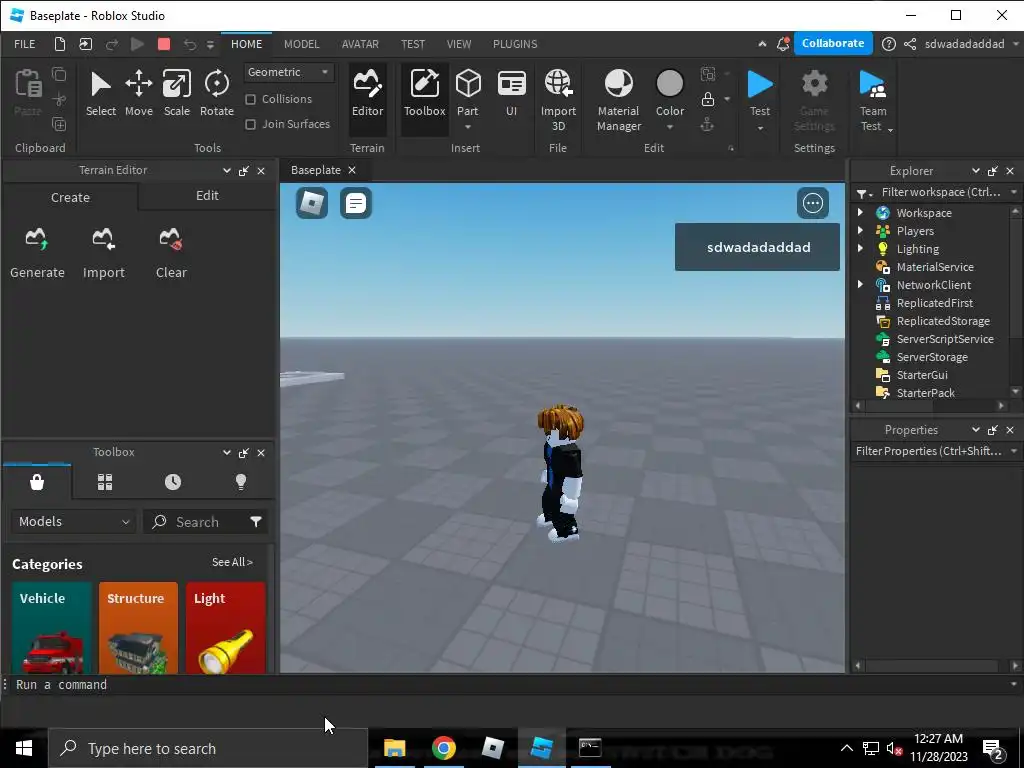Open the Color dropdown arrow
The height and width of the screenshot is (768, 1024).
[669, 127]
